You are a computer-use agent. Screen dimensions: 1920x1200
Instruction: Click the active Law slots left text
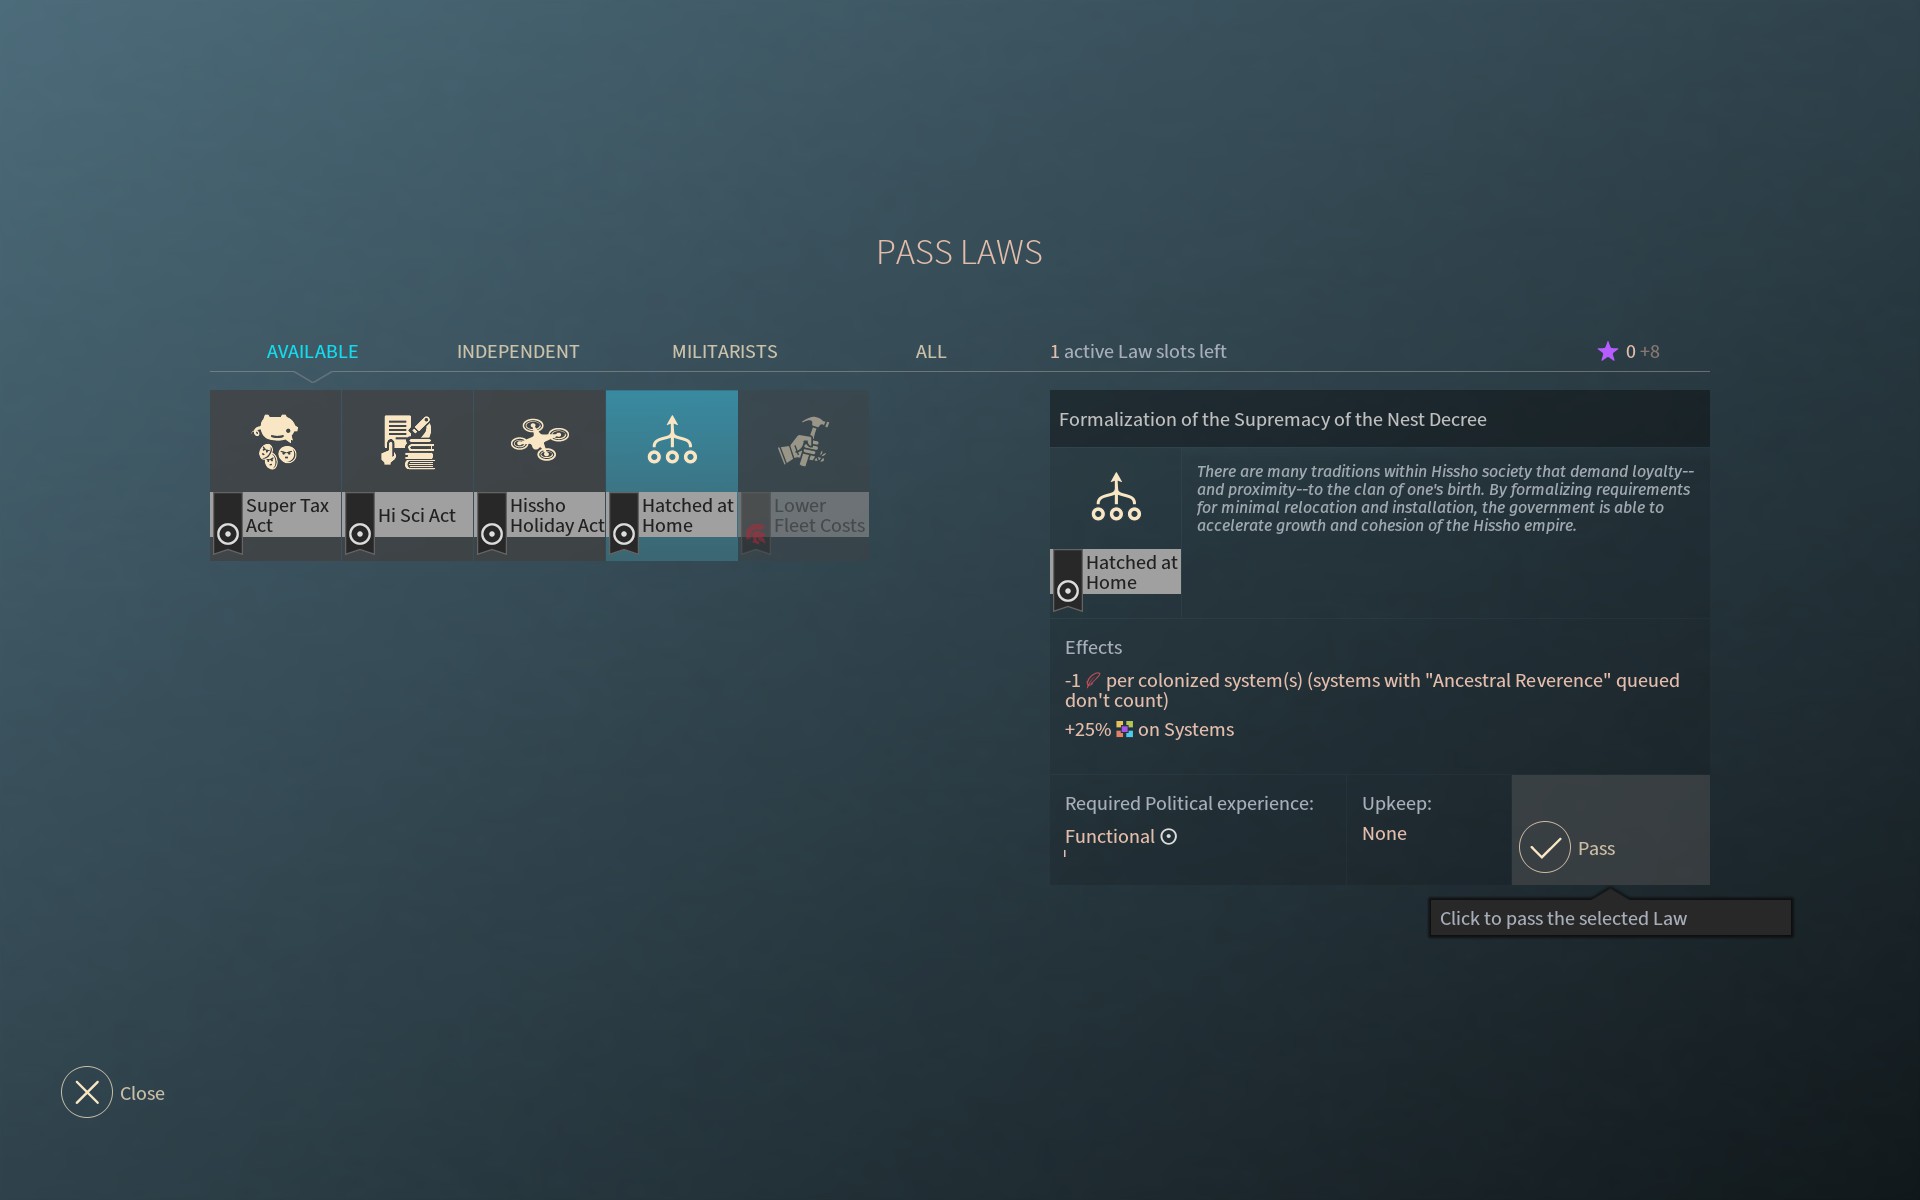[x=1138, y=351]
